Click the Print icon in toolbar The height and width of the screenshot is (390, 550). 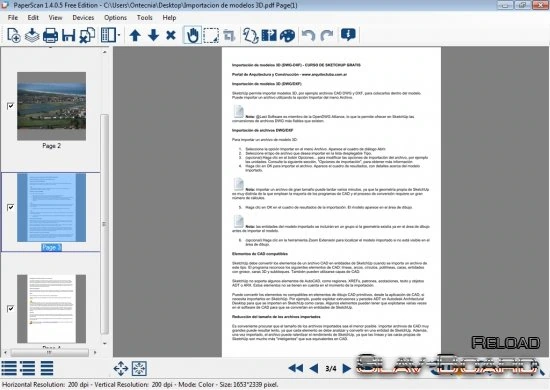point(50,35)
